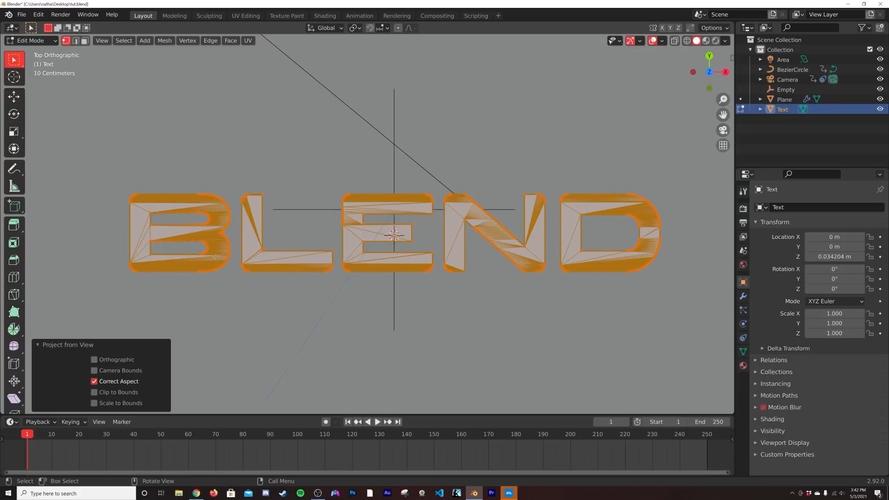Switch orthographic/perspective with grid icon
The image size is (889, 500).
723,145
